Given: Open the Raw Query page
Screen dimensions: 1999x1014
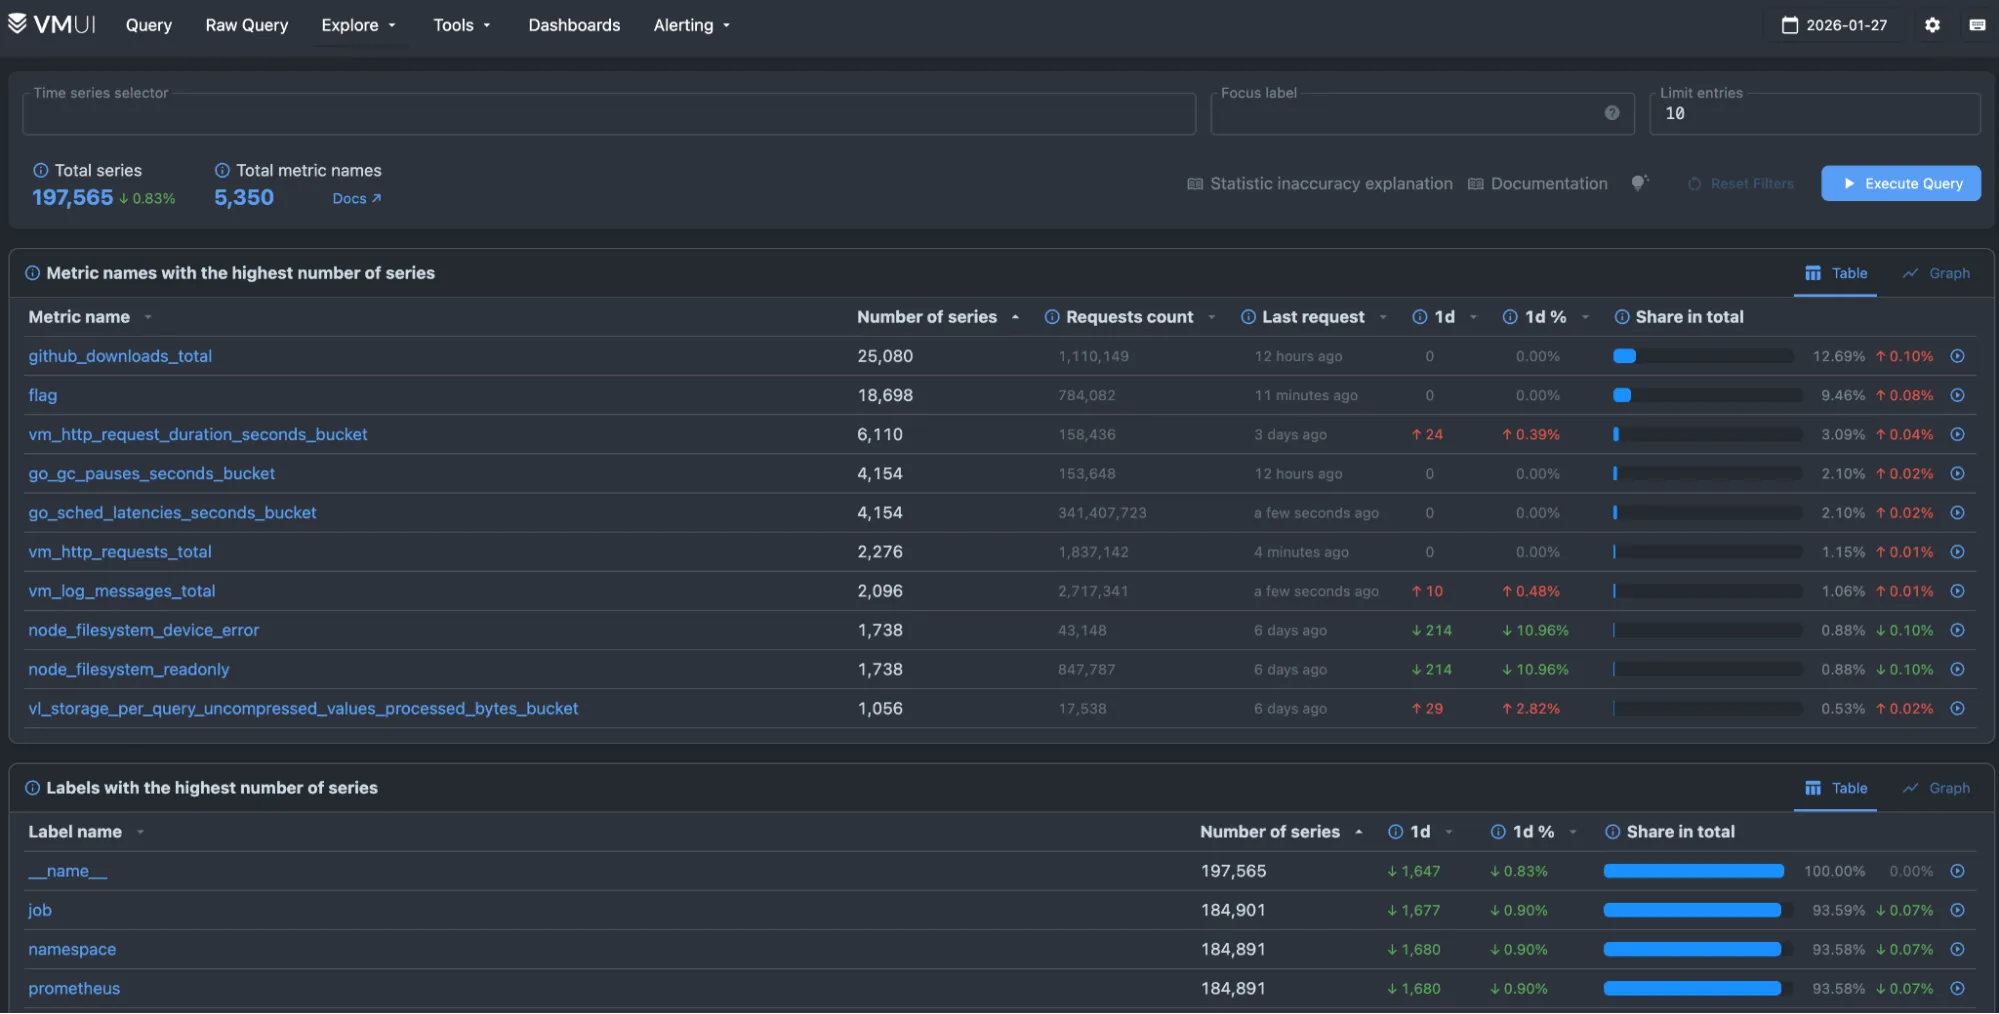Looking at the screenshot, I should (246, 25).
